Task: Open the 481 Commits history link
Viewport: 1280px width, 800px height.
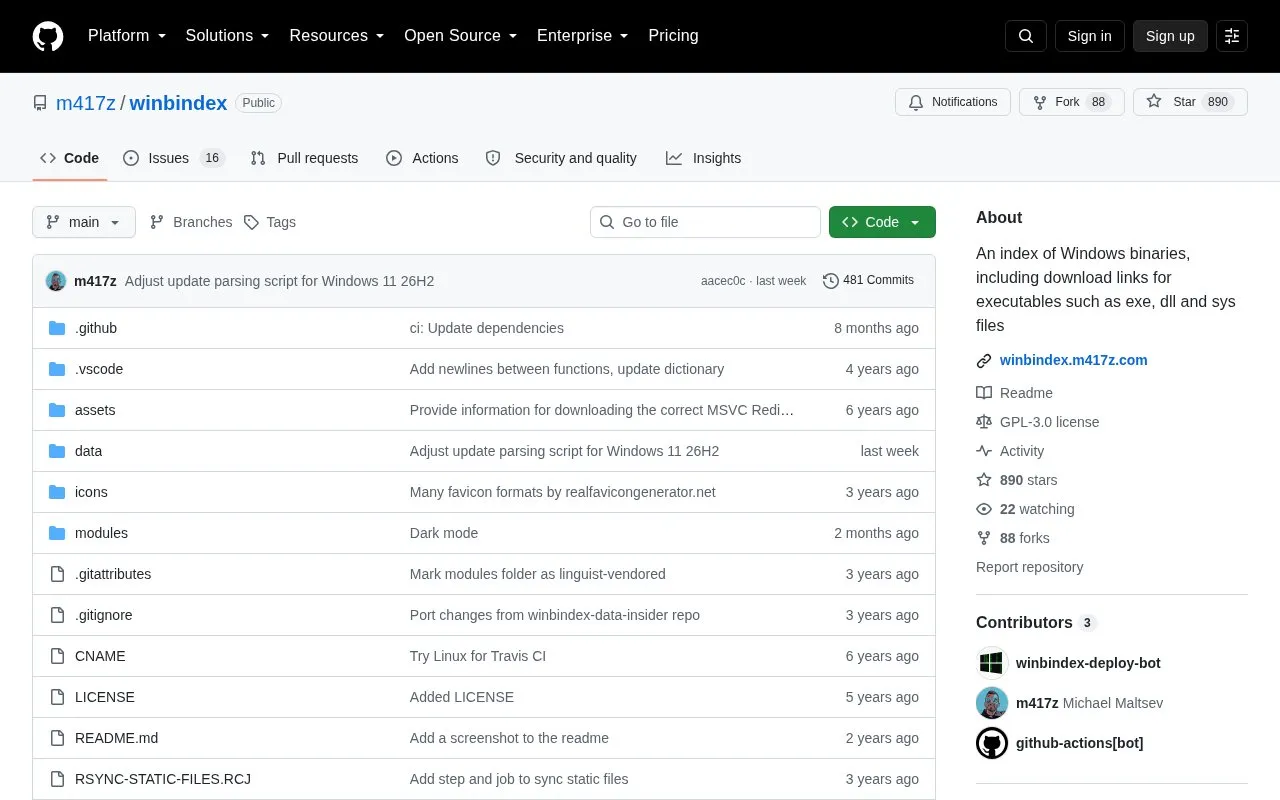Action: coord(868,281)
